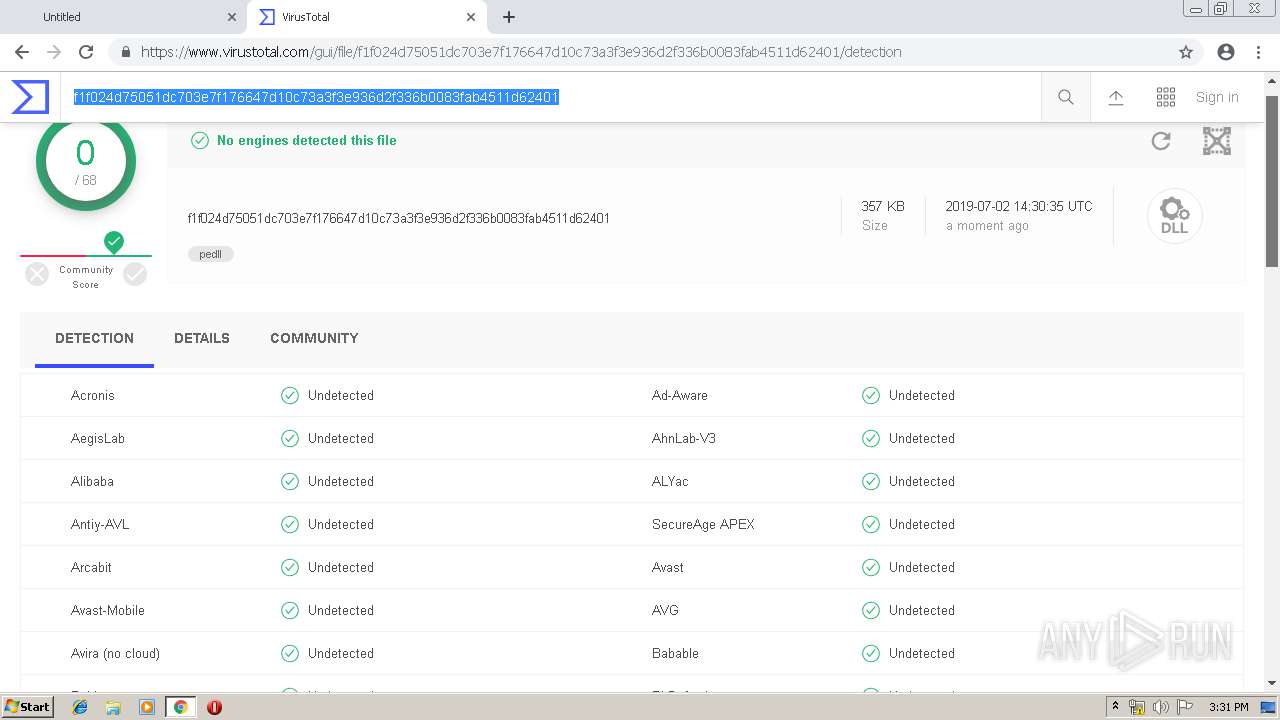Open media player from taskbar
This screenshot has height=720, width=1280.
click(x=147, y=707)
